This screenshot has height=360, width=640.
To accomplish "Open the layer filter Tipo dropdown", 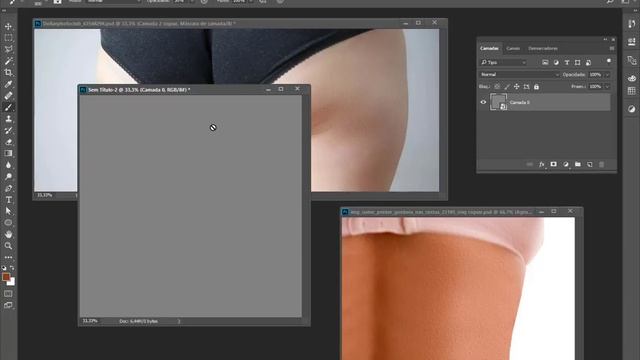I will coord(504,62).
